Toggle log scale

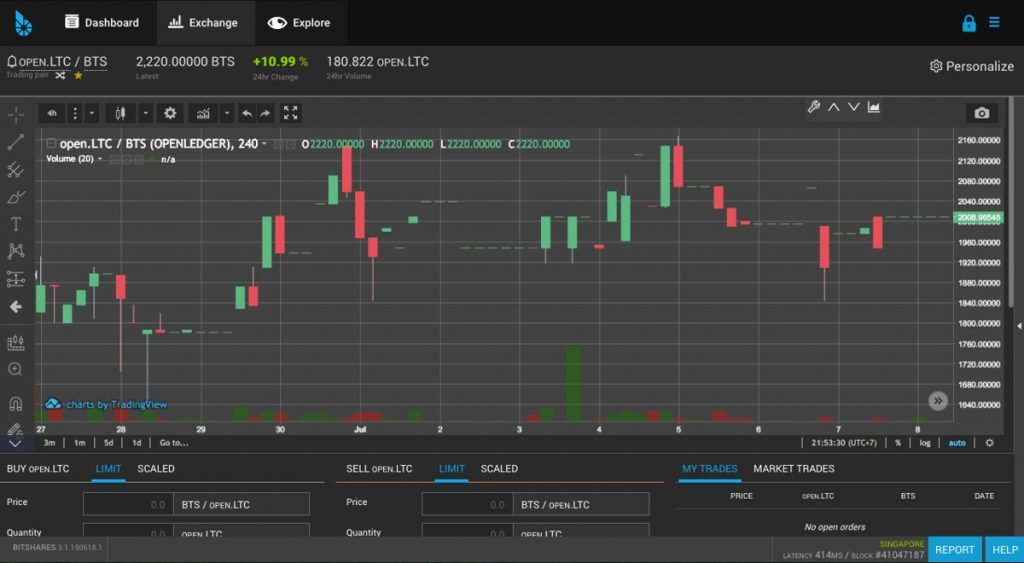pyautogui.click(x=925, y=443)
